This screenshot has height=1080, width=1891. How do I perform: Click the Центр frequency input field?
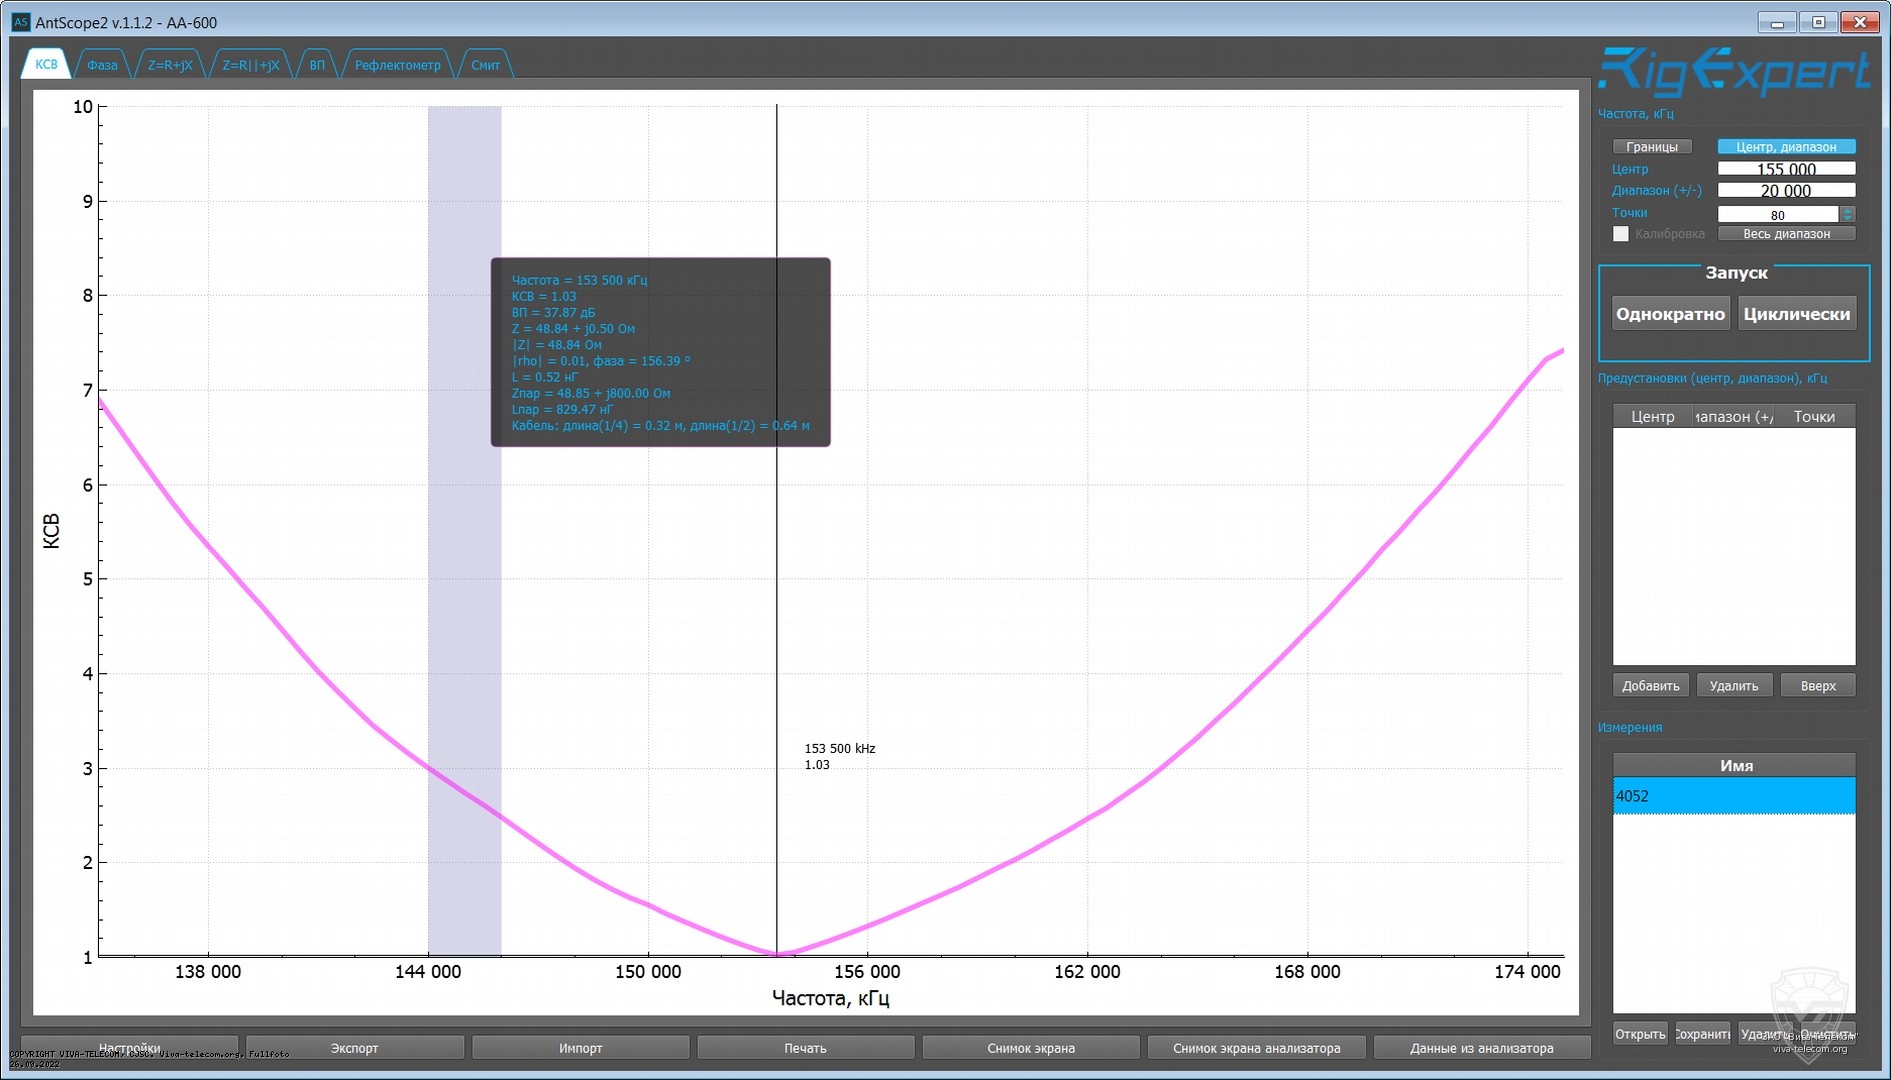coord(1785,169)
